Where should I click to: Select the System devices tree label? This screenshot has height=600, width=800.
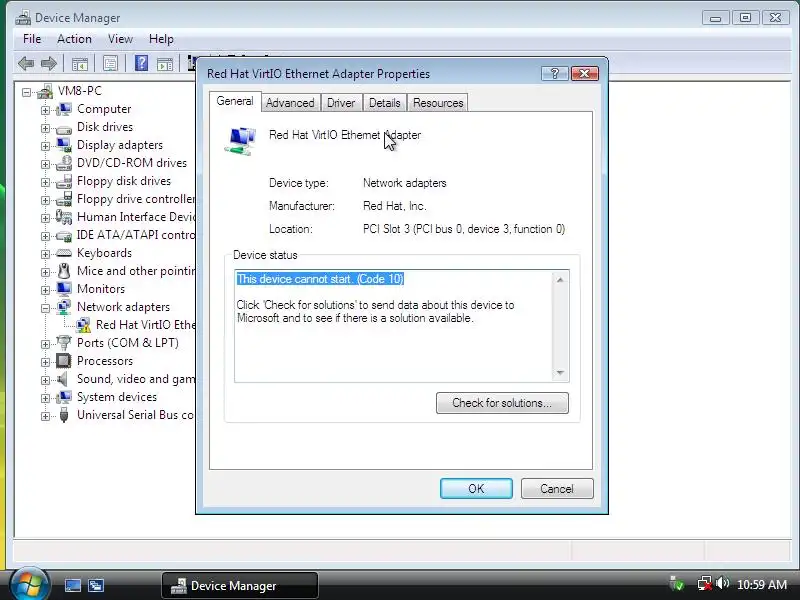(x=117, y=397)
